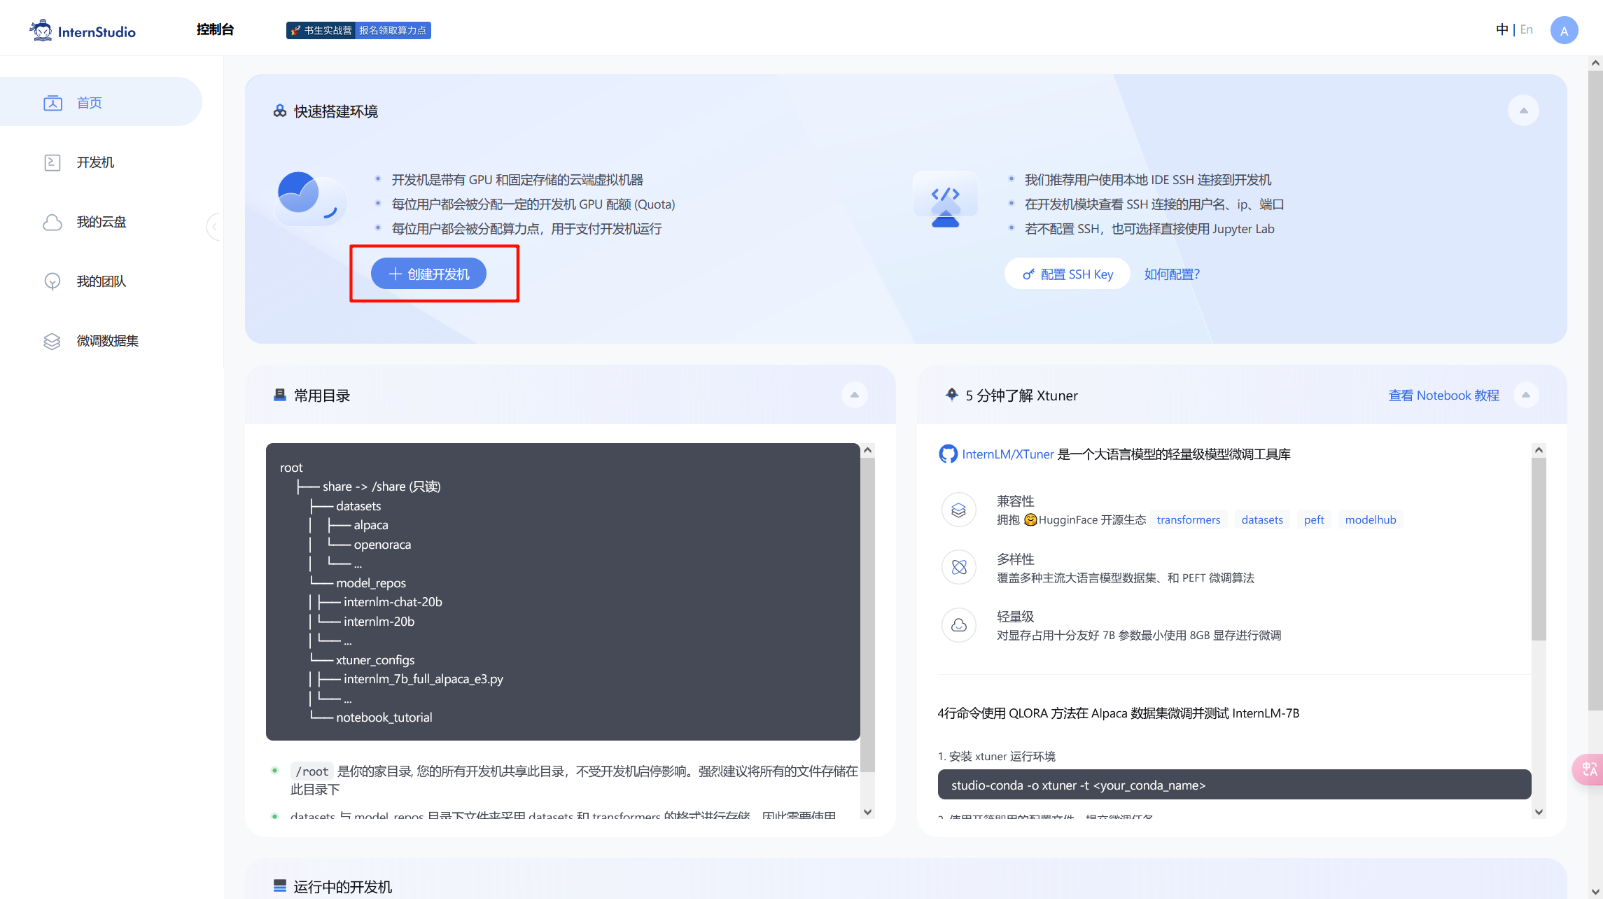1603x899 pixels.
Task: Open the 如何配置? link
Action: click(1172, 274)
